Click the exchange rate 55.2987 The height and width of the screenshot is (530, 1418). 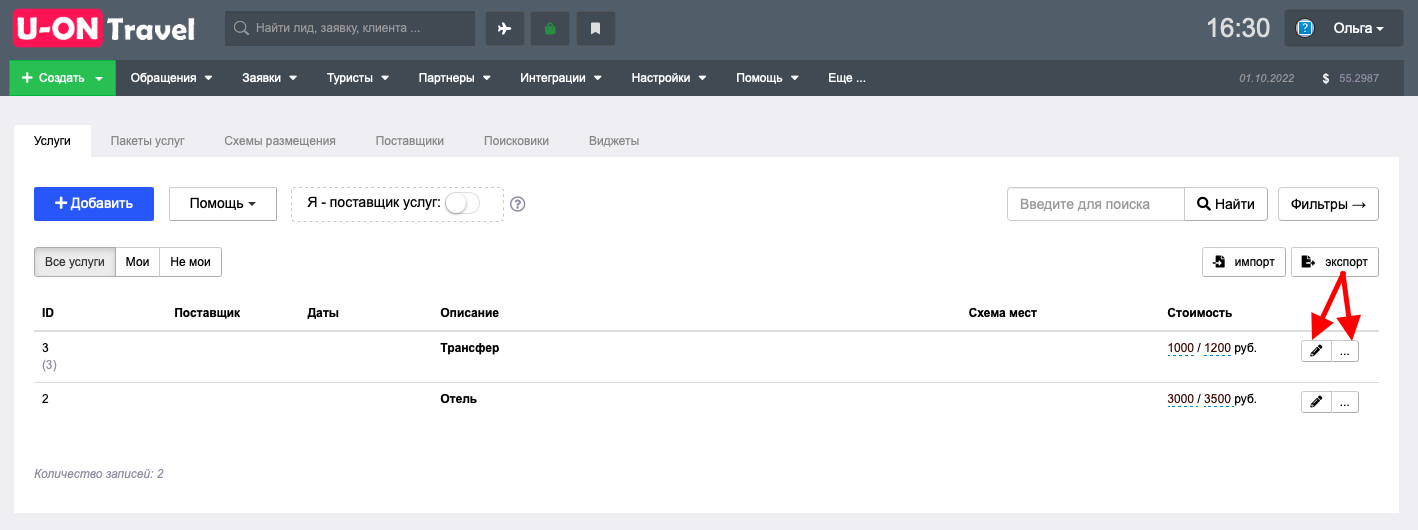(1359, 78)
